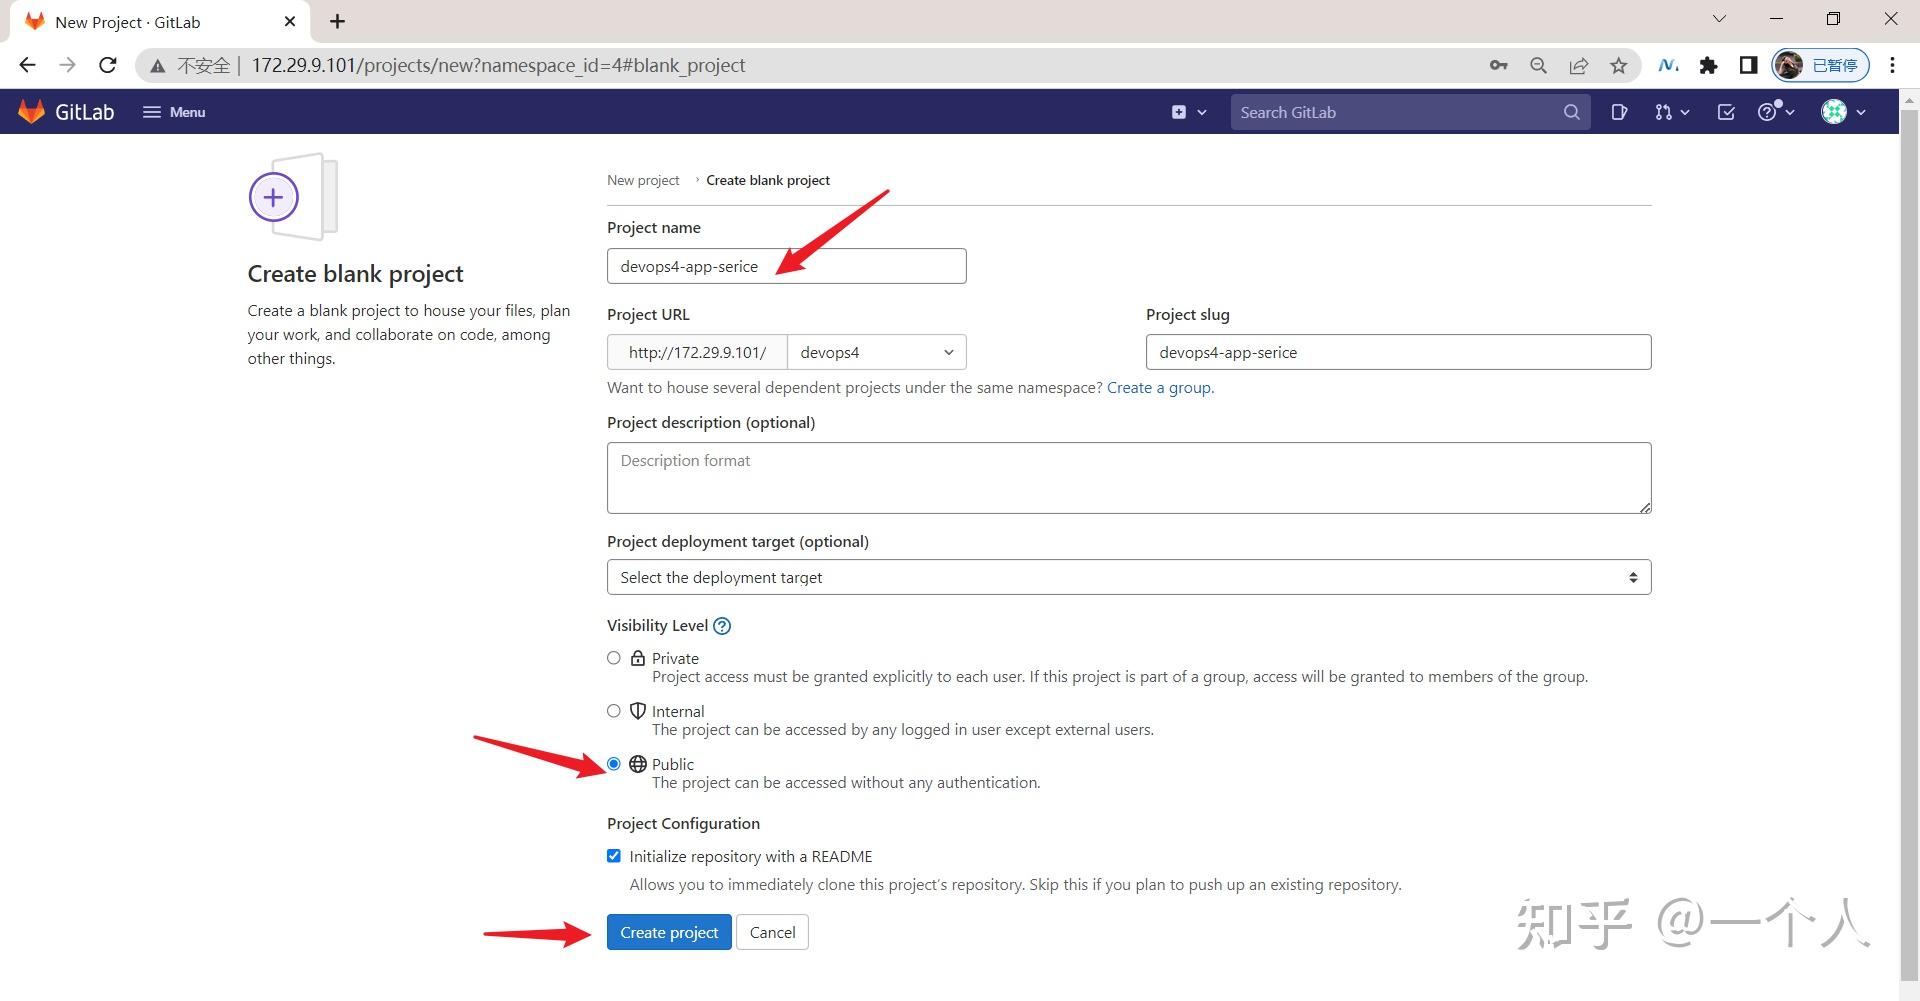1920x1001 pixels.
Task: Click the Cancel button
Action: click(772, 932)
